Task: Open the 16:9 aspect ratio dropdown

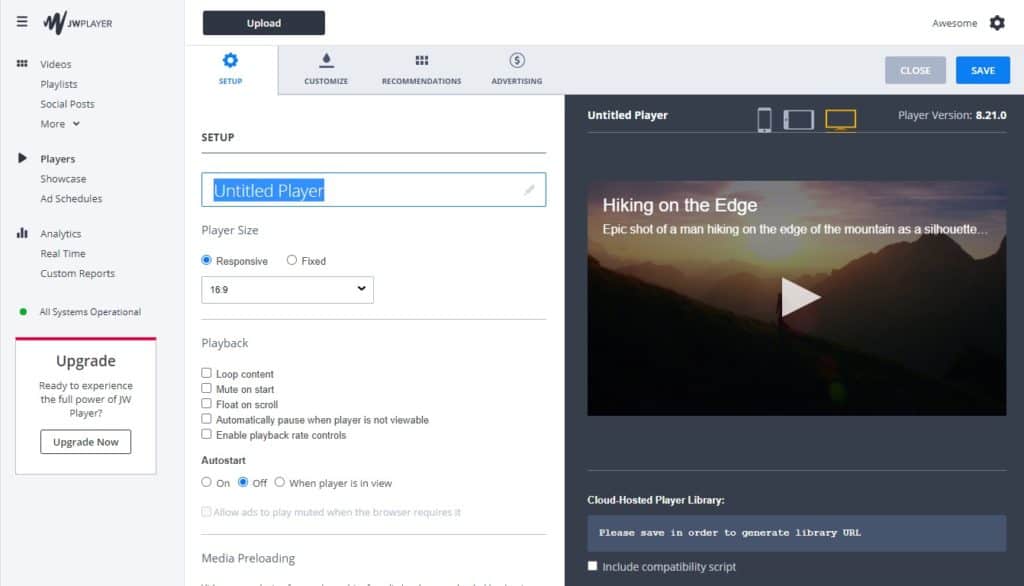Action: (x=287, y=289)
